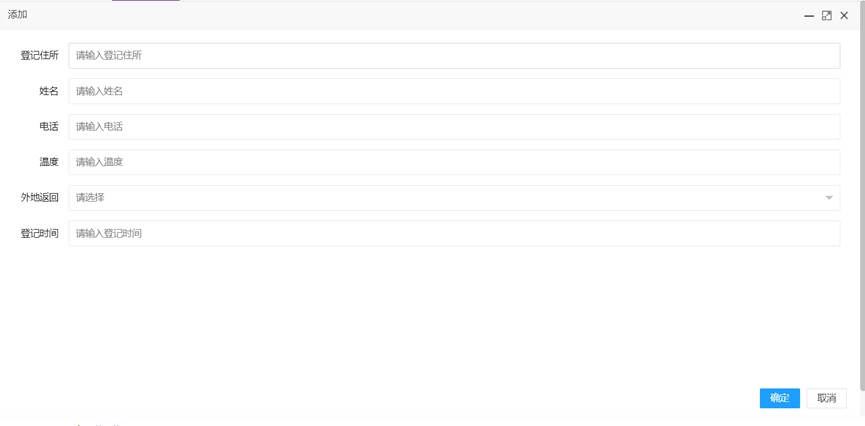Click the 温度 field label
This screenshot has height=426, width=865.
click(x=49, y=162)
